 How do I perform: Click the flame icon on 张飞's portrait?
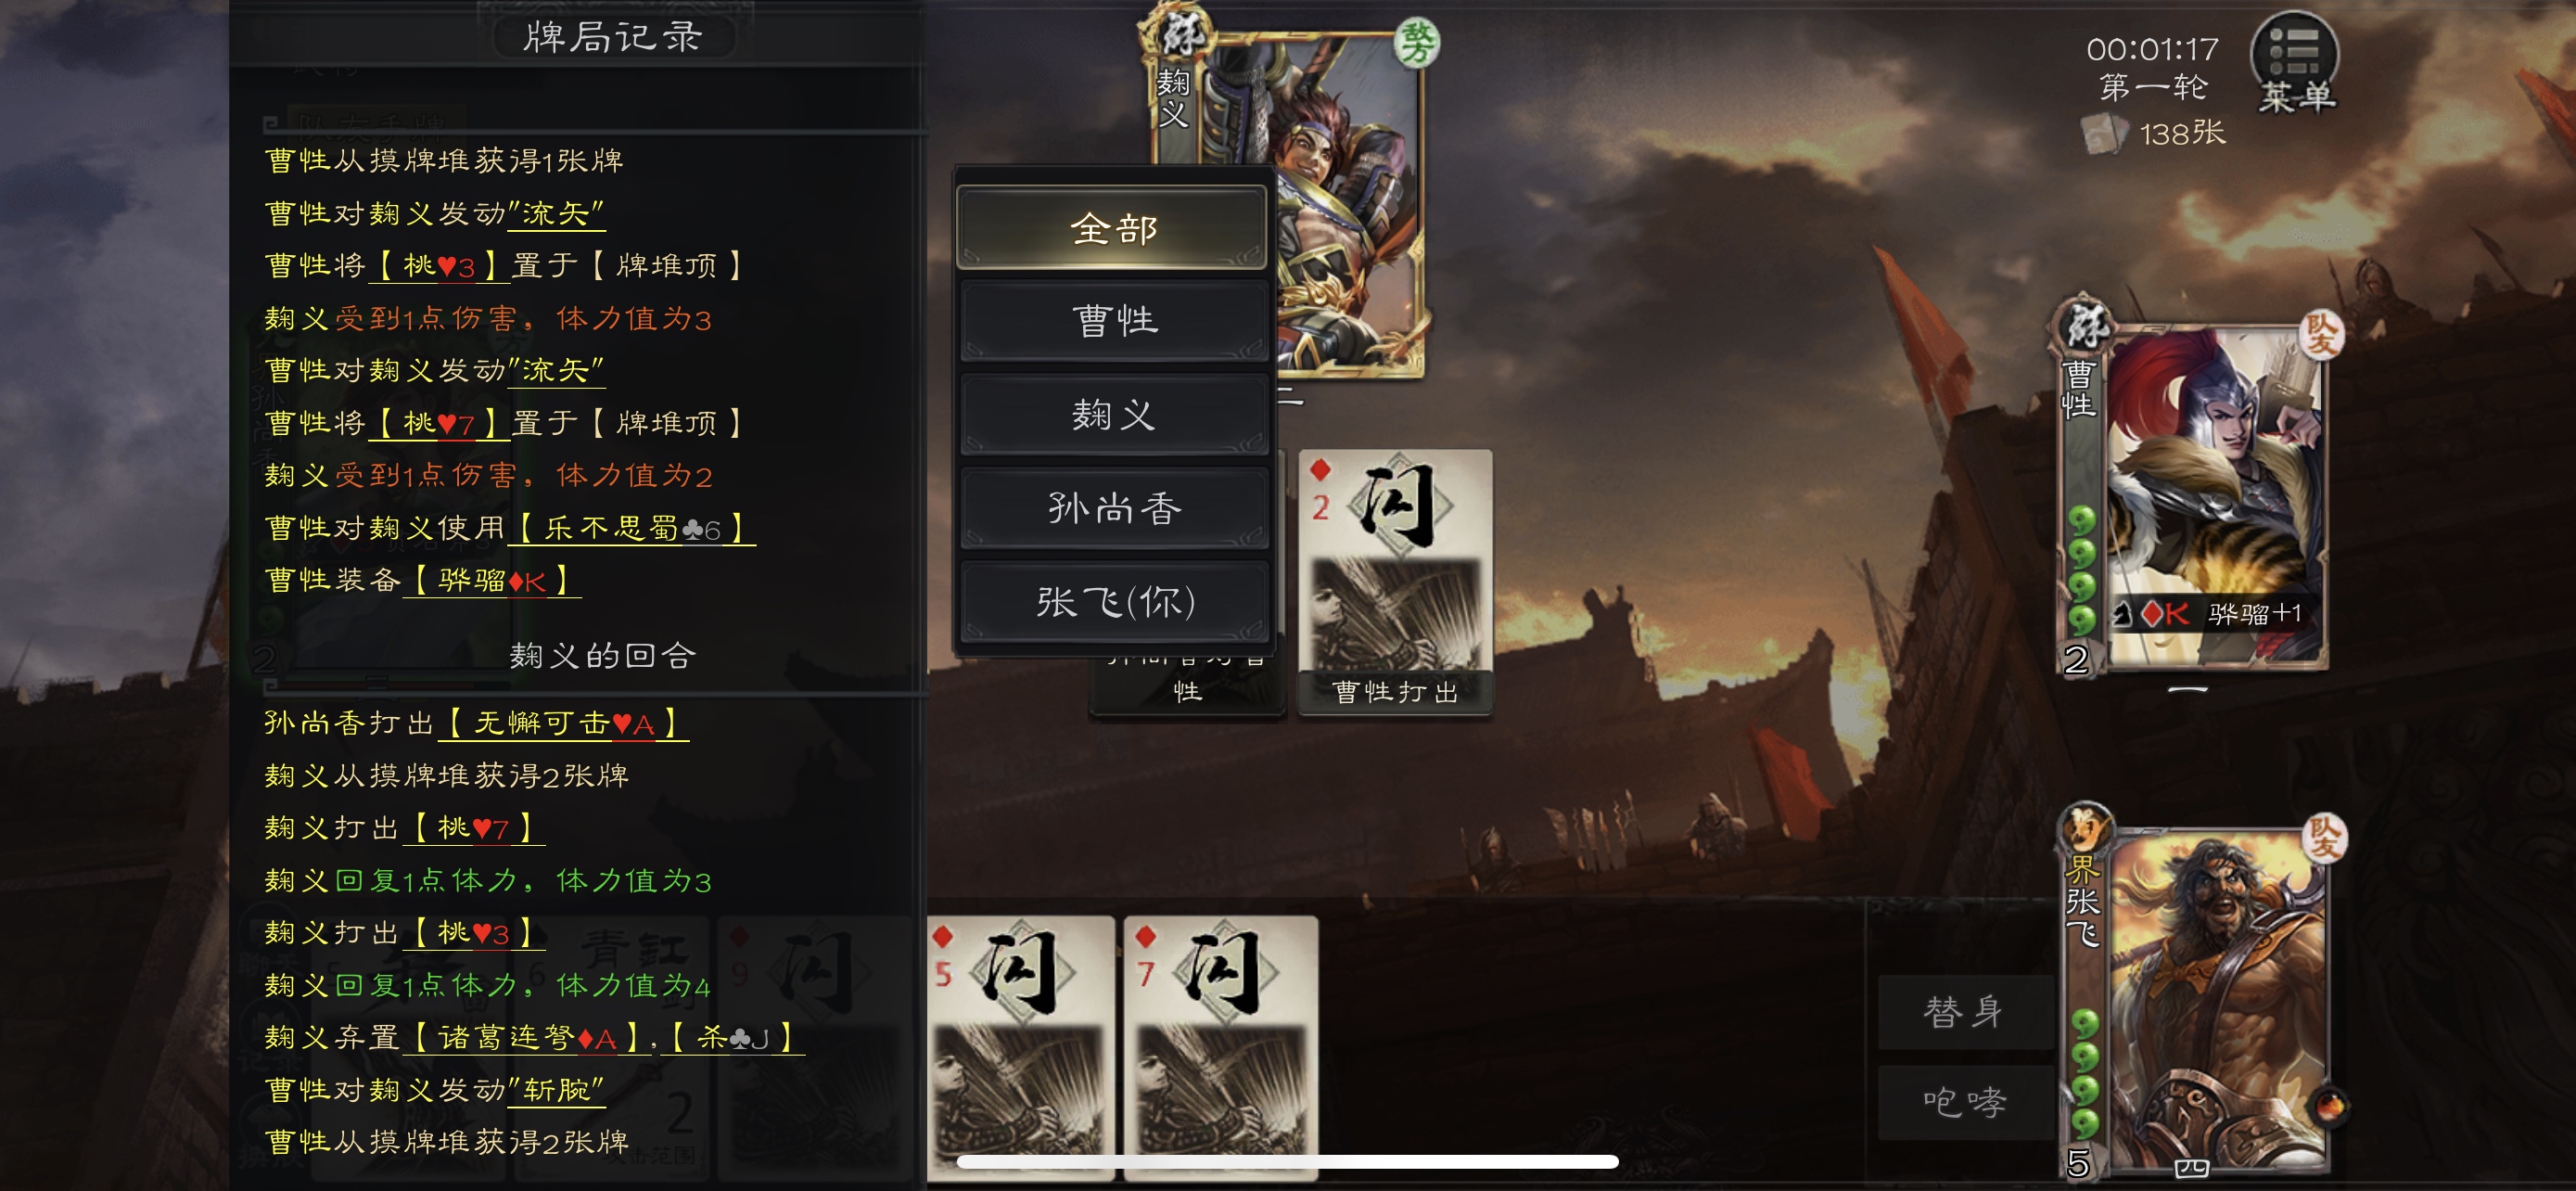(x=2330, y=1105)
